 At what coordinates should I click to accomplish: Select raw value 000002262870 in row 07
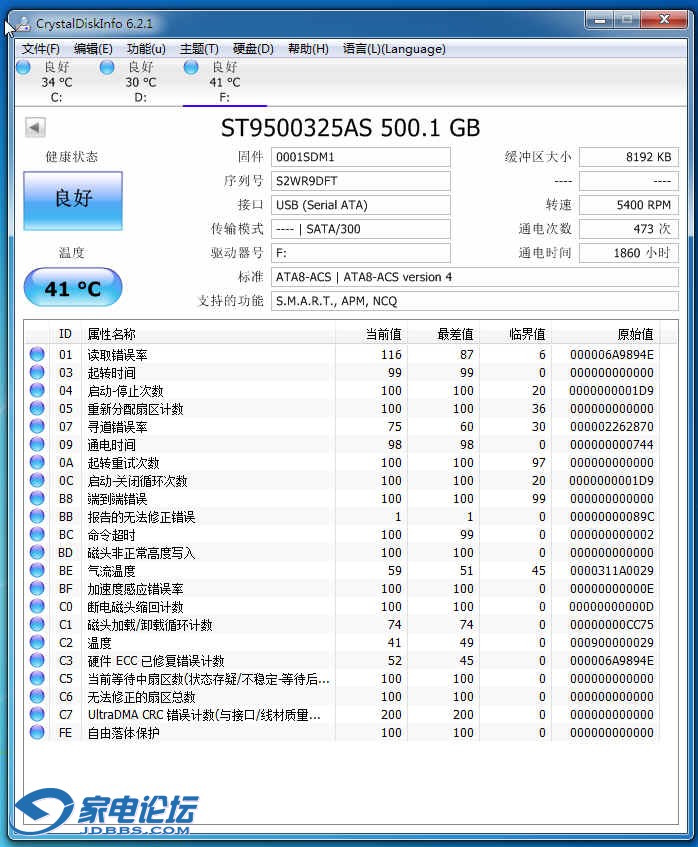pyautogui.click(x=612, y=427)
